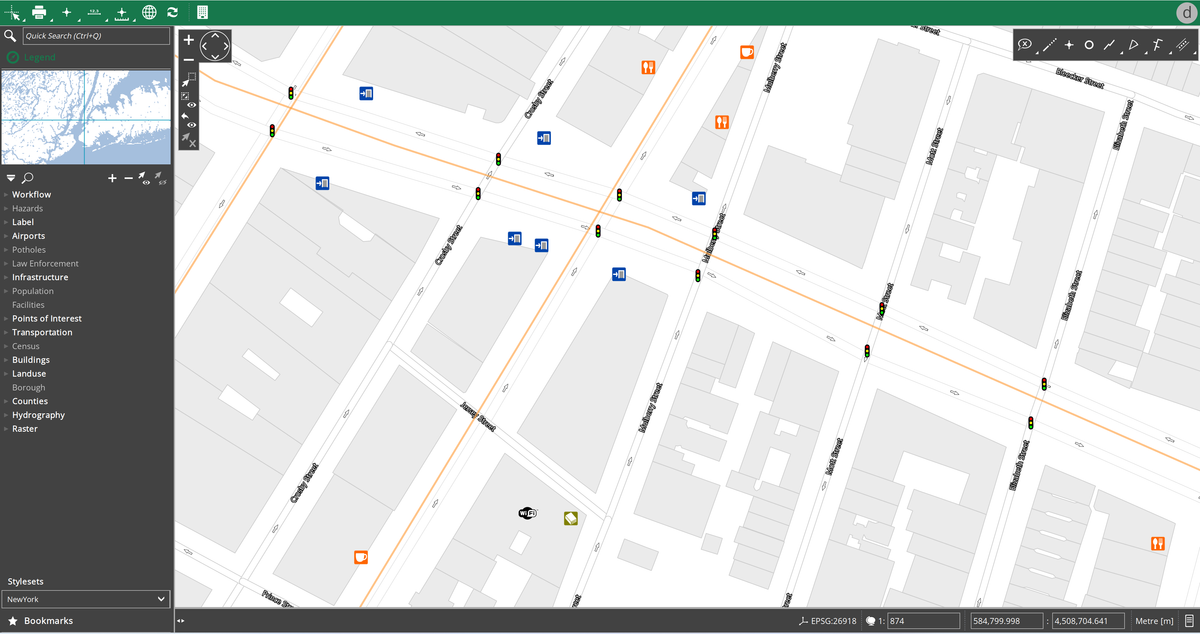Toggle the eye icon in the map navigation bar
Viewport: 1200px width, 634px height.
[190, 105]
